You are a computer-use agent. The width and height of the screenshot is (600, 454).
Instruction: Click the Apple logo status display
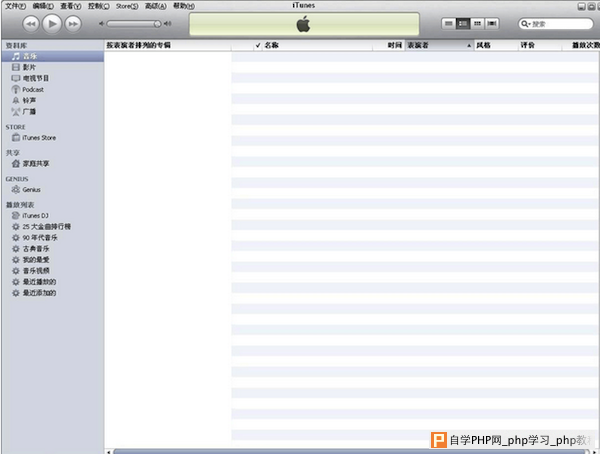(304, 24)
